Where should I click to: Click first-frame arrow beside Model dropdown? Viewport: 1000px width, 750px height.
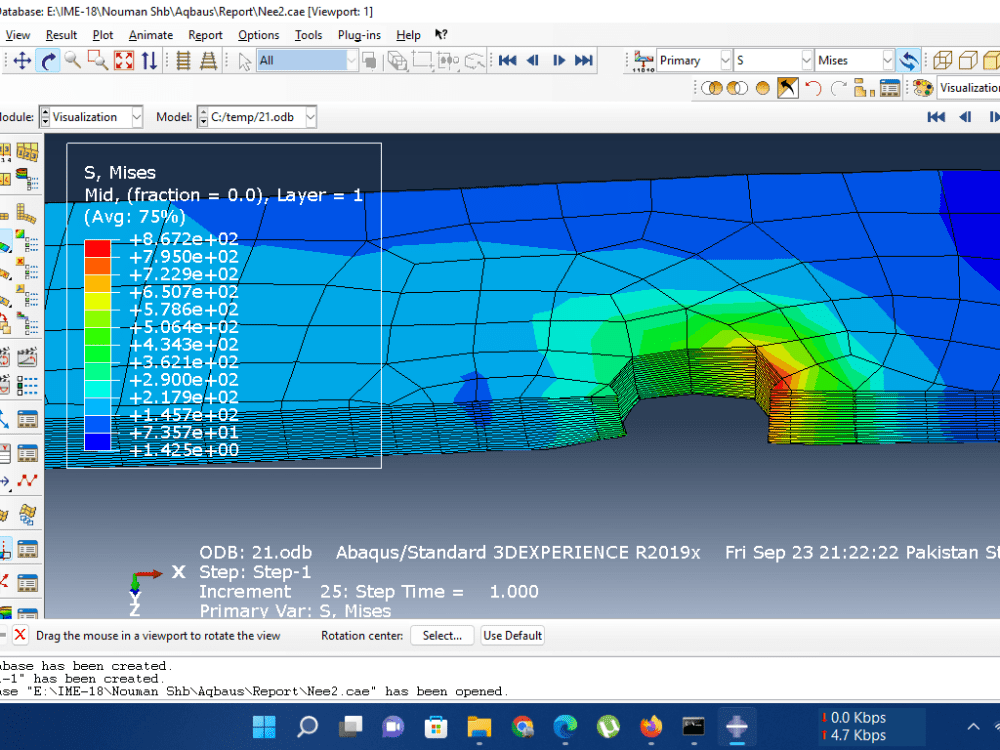(936, 117)
